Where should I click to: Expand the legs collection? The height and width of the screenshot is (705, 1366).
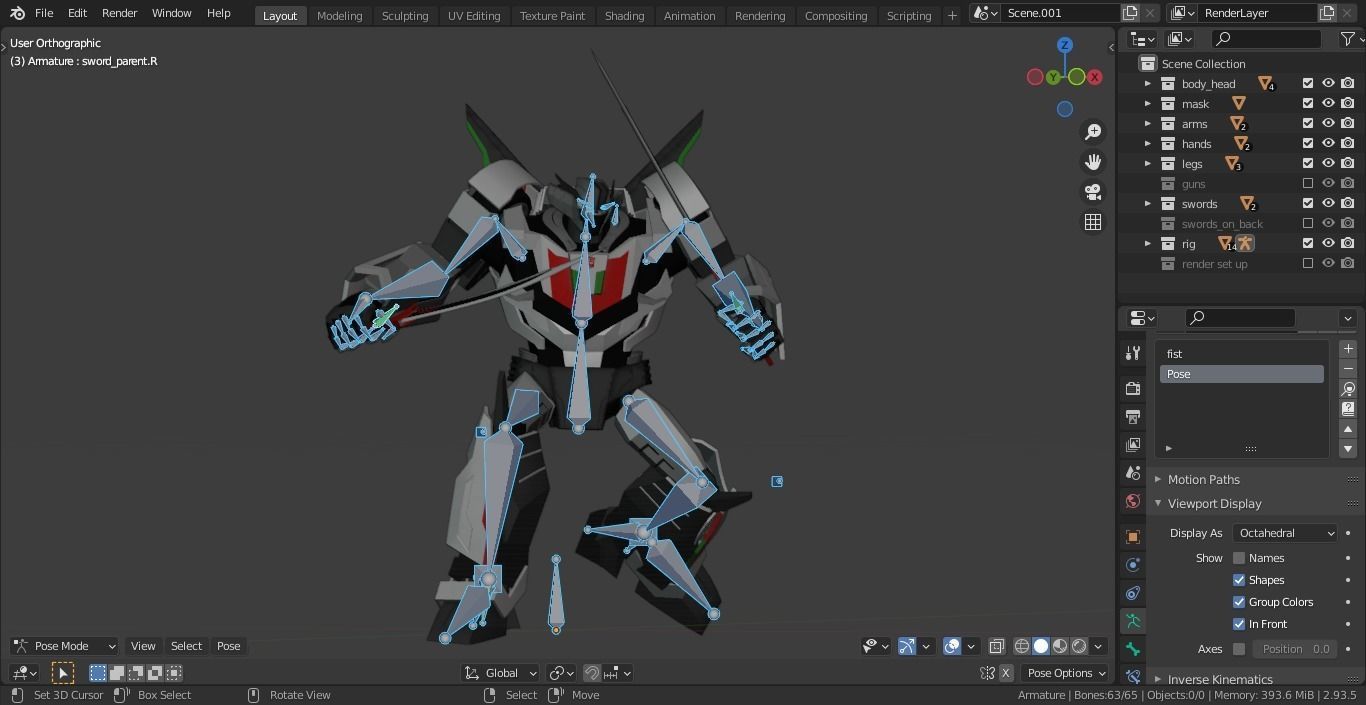(x=1148, y=163)
